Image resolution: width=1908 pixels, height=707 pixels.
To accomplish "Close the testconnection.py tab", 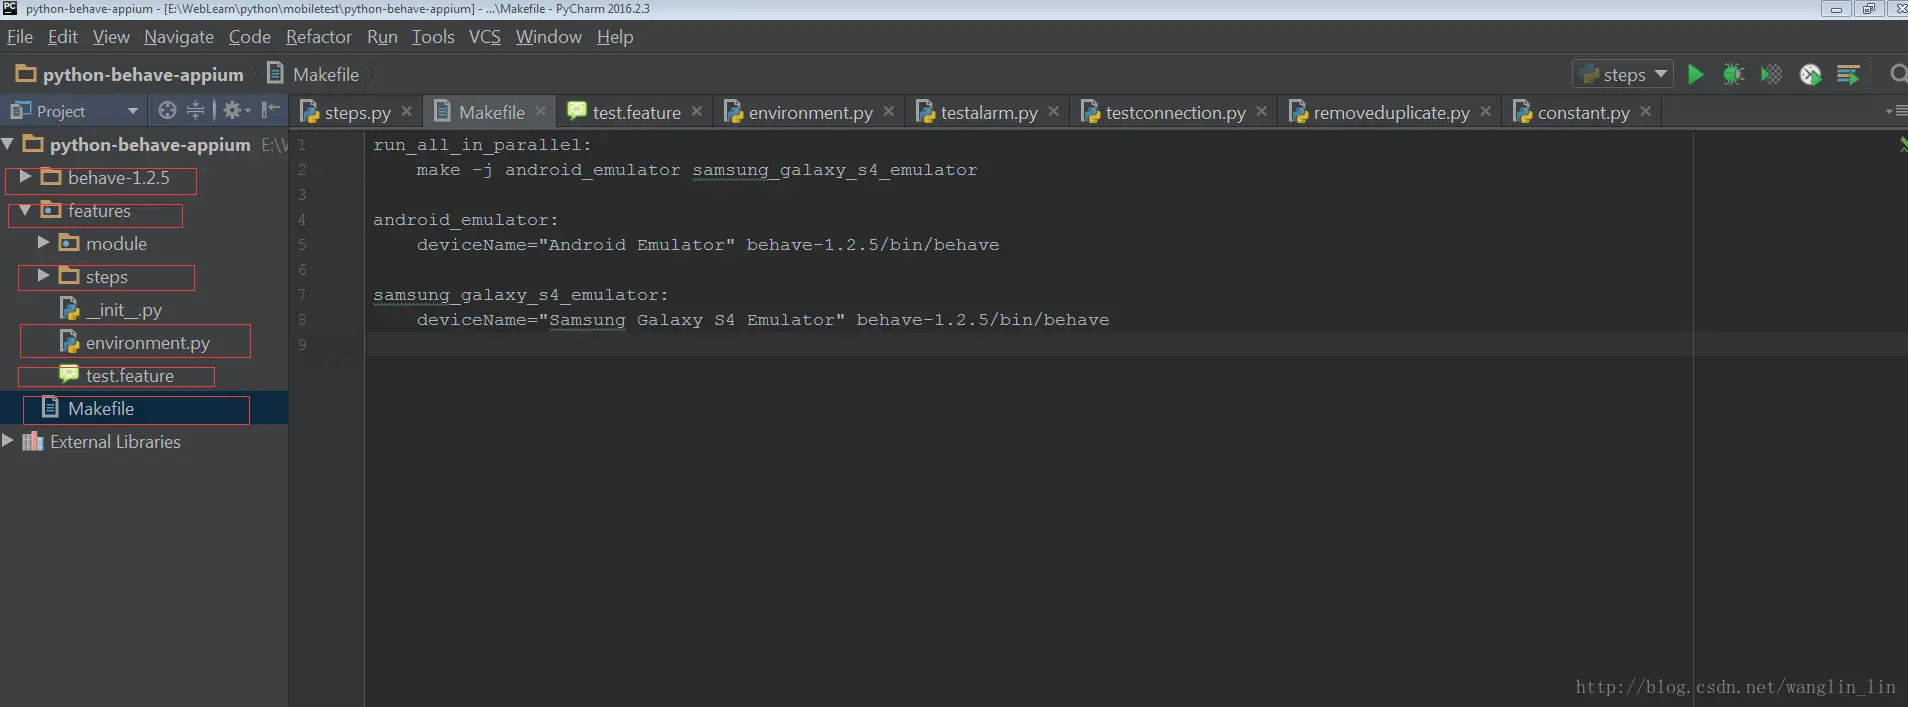I will point(1261,111).
